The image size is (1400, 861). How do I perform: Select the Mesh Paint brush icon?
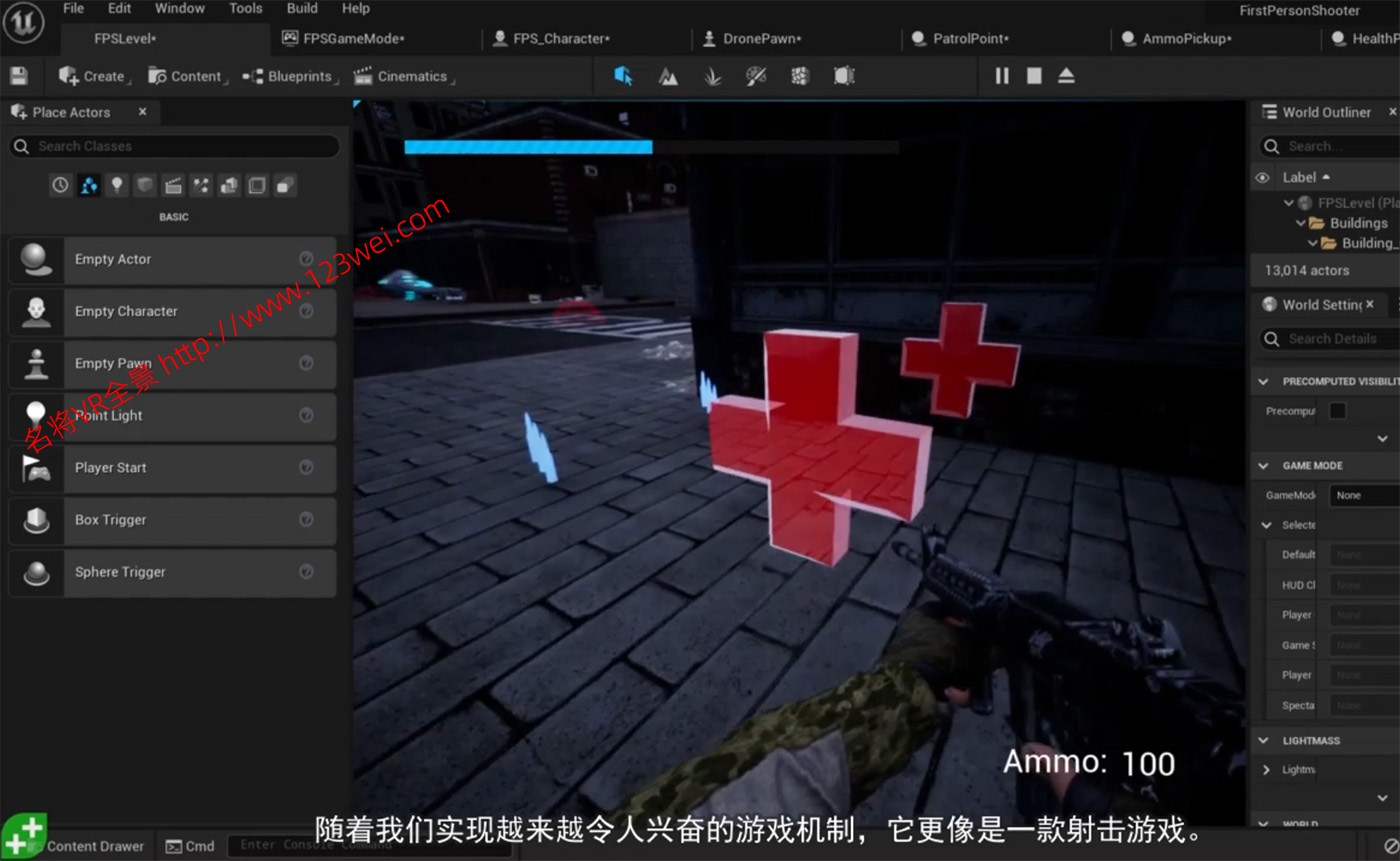756,75
